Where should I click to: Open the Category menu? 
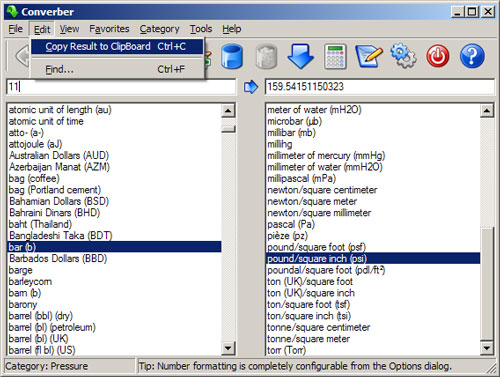159,29
